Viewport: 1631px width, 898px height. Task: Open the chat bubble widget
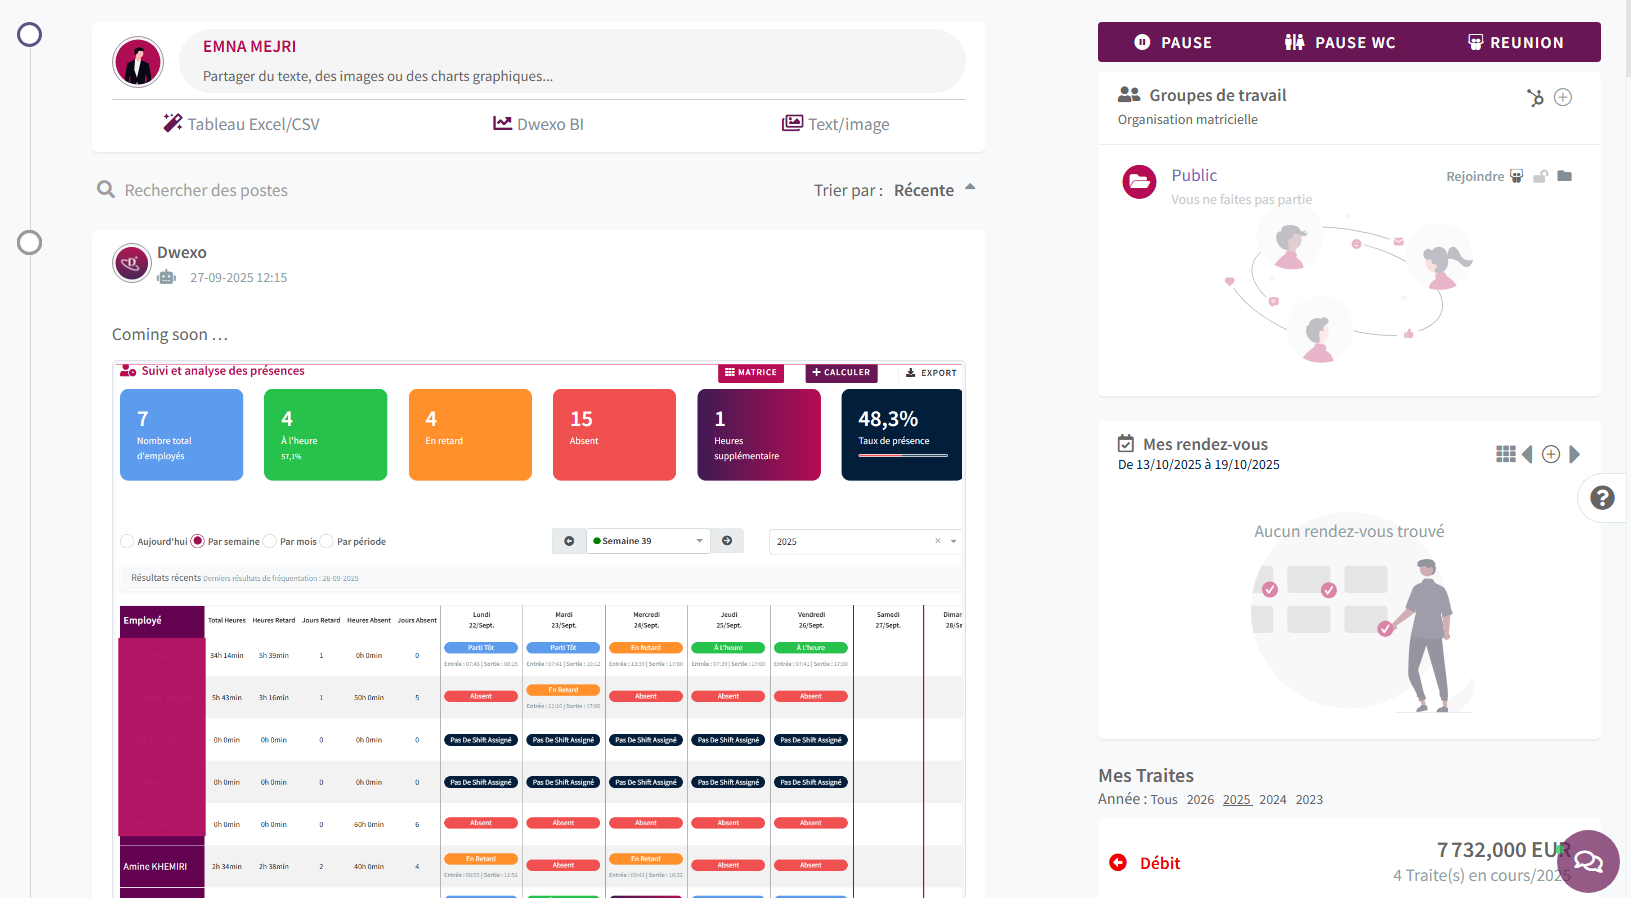point(1588,861)
